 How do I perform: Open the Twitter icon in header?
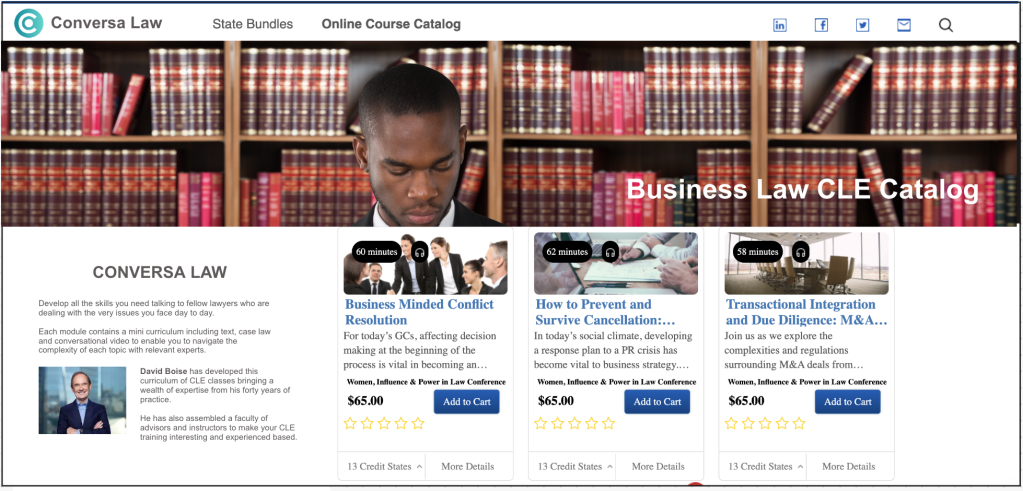[x=863, y=25]
